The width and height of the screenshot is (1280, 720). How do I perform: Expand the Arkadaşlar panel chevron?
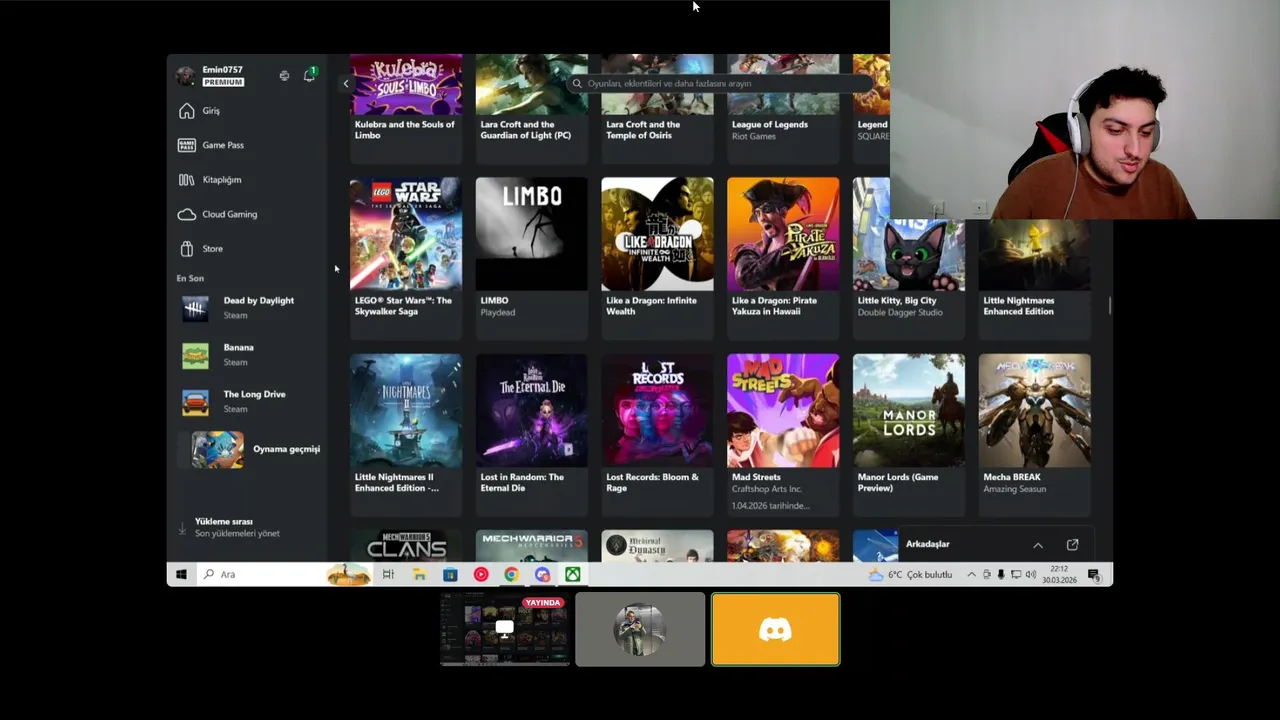pos(1038,545)
